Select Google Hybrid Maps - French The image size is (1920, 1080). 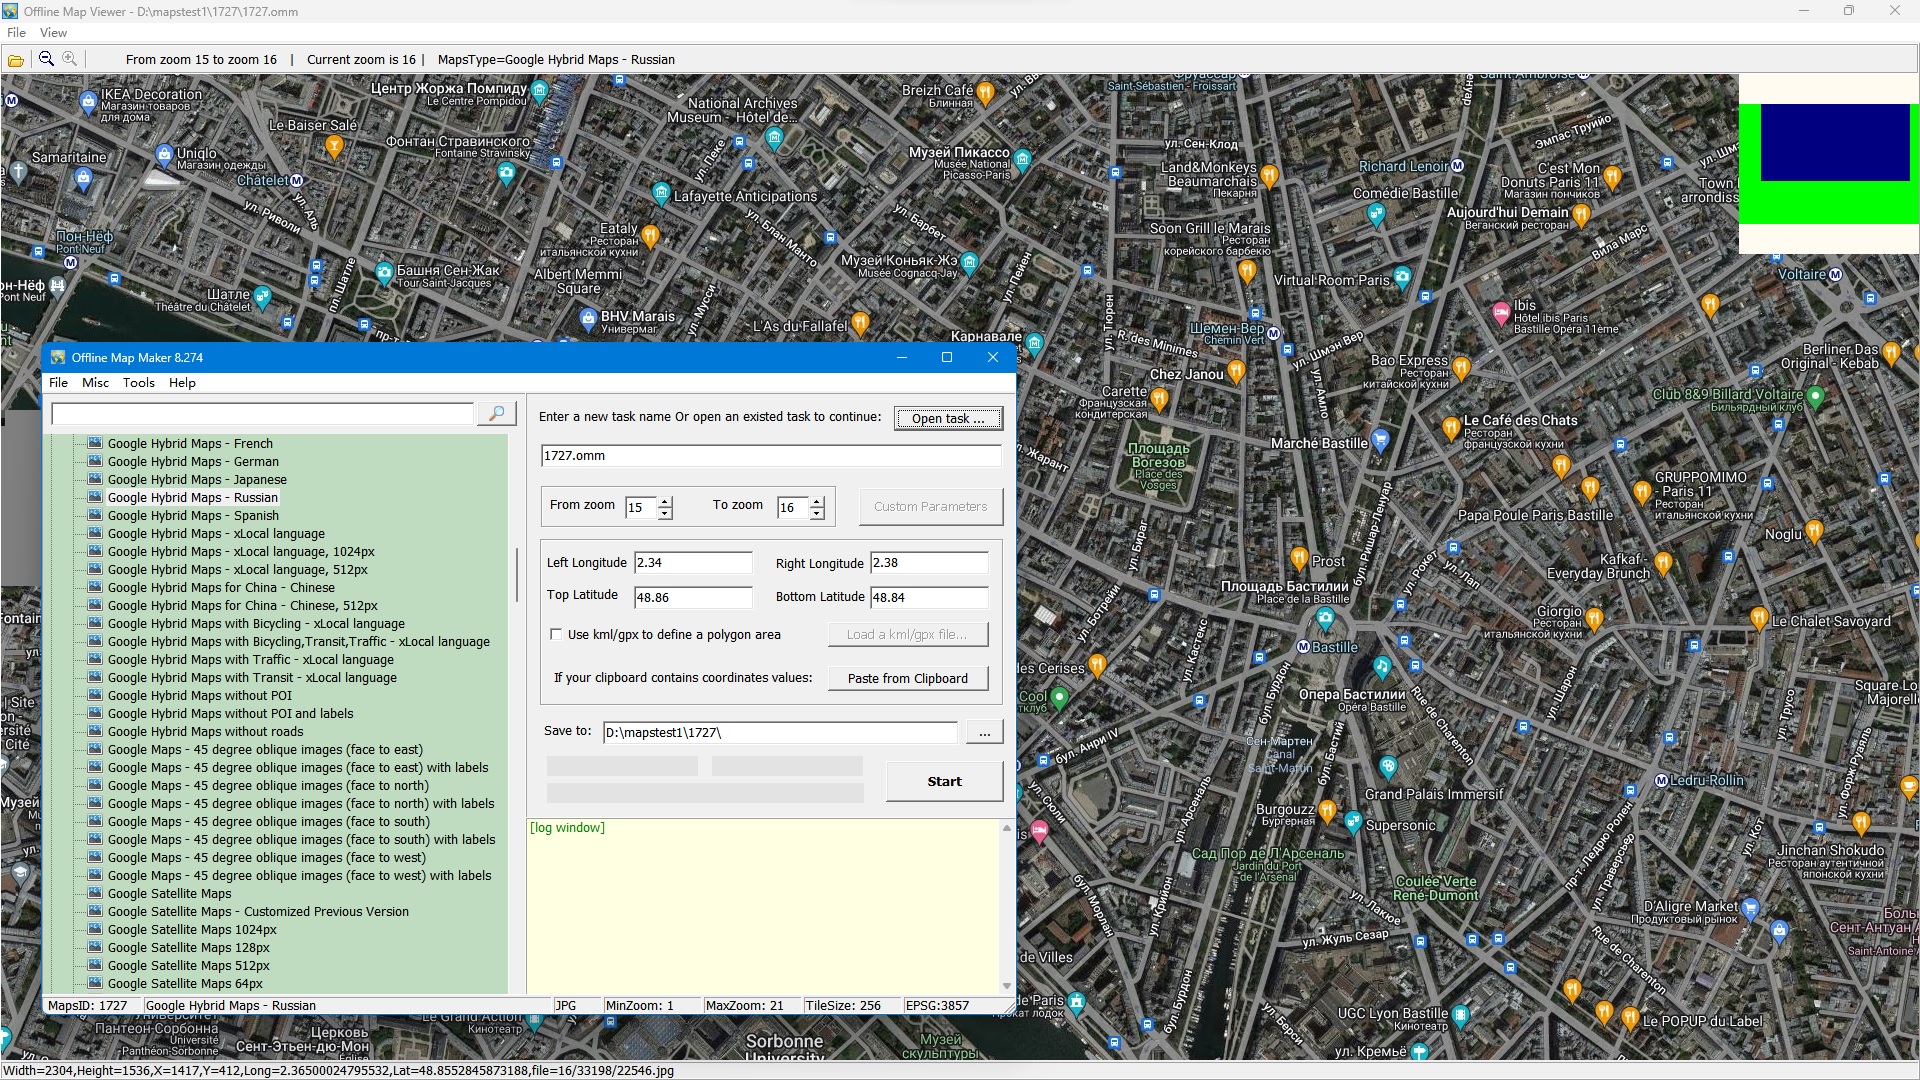(x=190, y=444)
